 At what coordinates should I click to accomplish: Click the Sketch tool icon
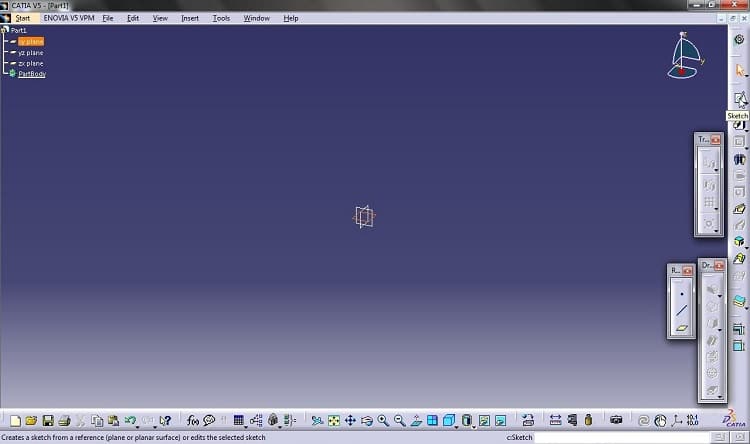pos(739,98)
